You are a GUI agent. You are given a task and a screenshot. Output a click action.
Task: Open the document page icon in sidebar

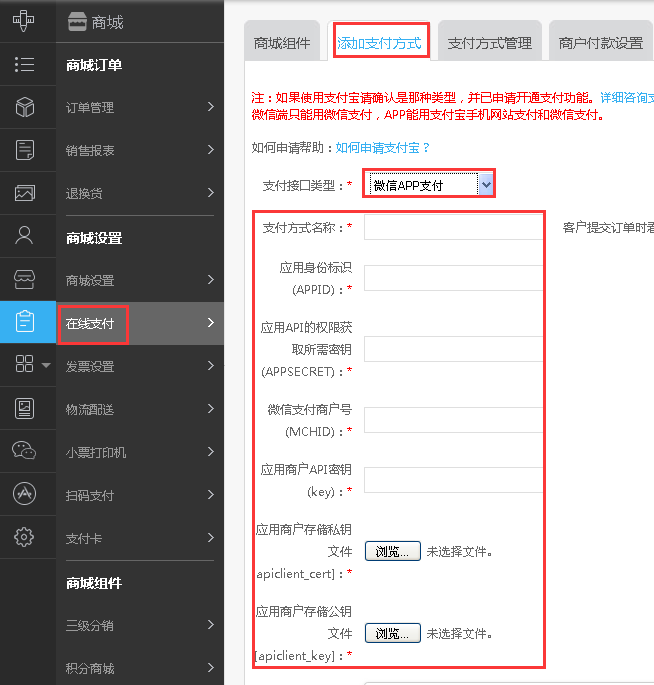25,150
